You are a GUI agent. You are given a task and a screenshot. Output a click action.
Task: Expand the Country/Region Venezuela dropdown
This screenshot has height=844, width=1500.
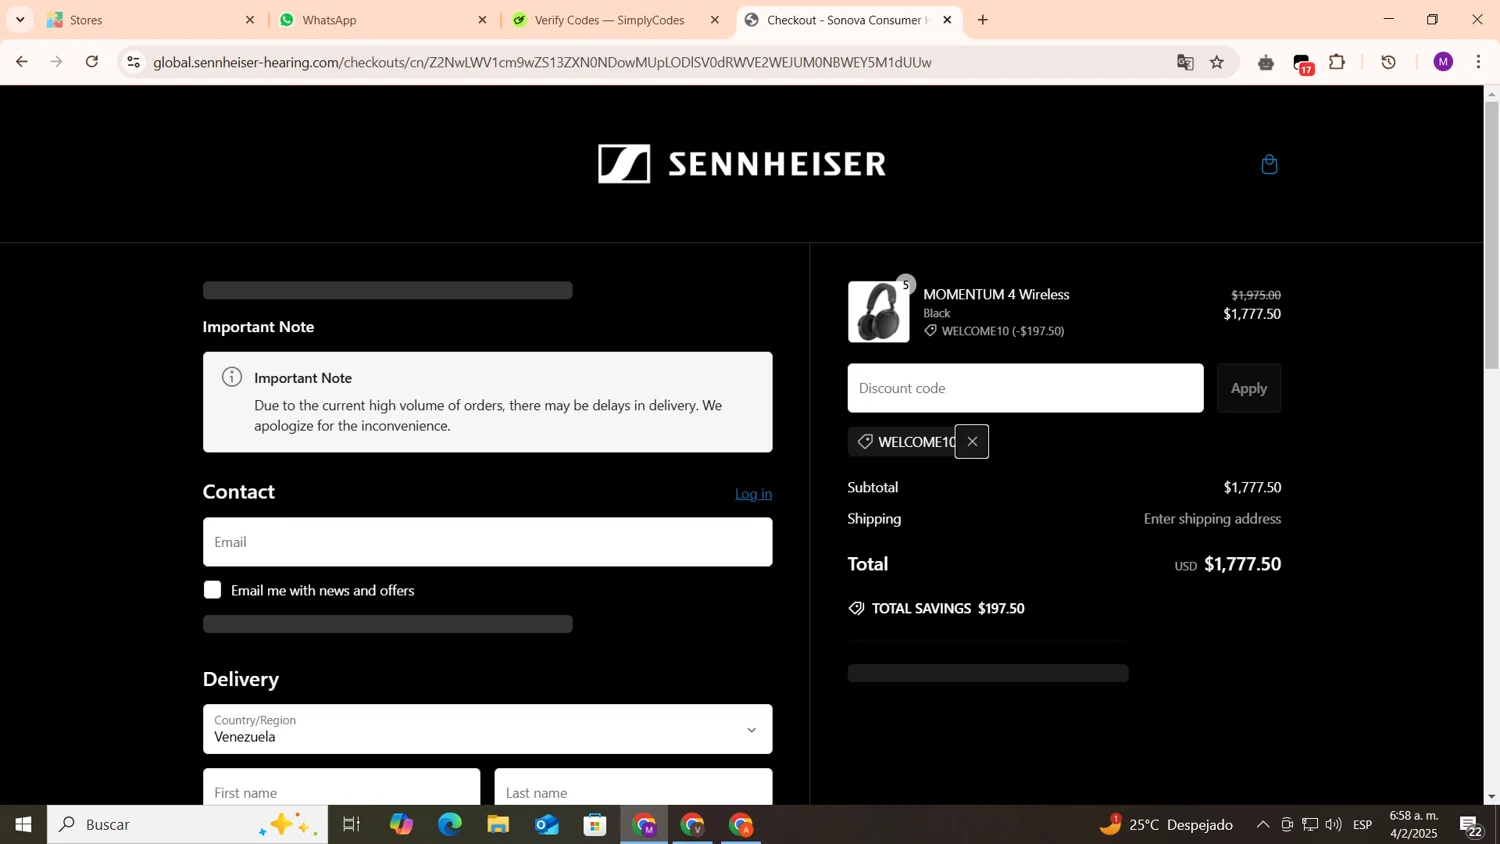point(487,729)
